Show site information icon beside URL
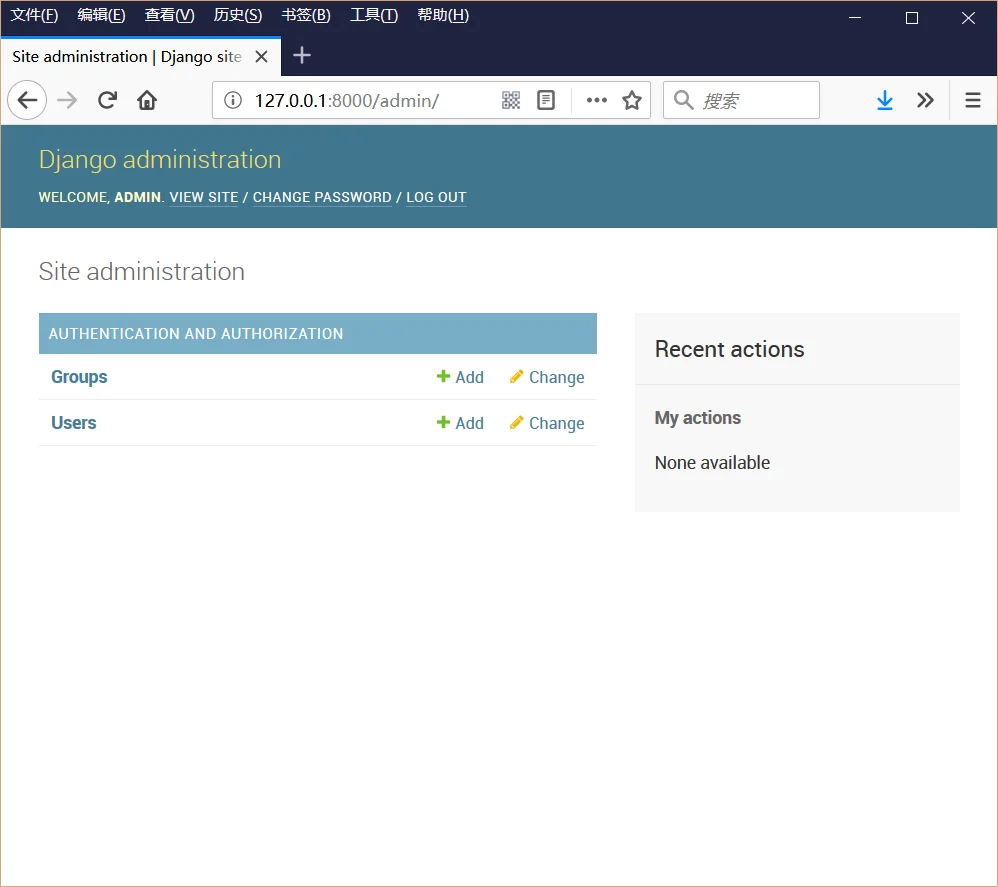The width and height of the screenshot is (998, 887). point(233,100)
